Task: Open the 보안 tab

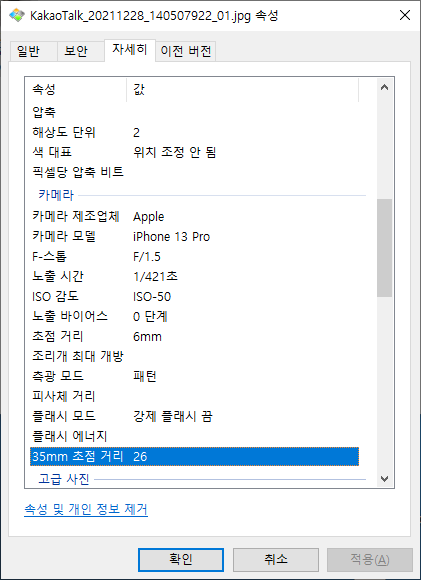Action: (x=80, y=51)
